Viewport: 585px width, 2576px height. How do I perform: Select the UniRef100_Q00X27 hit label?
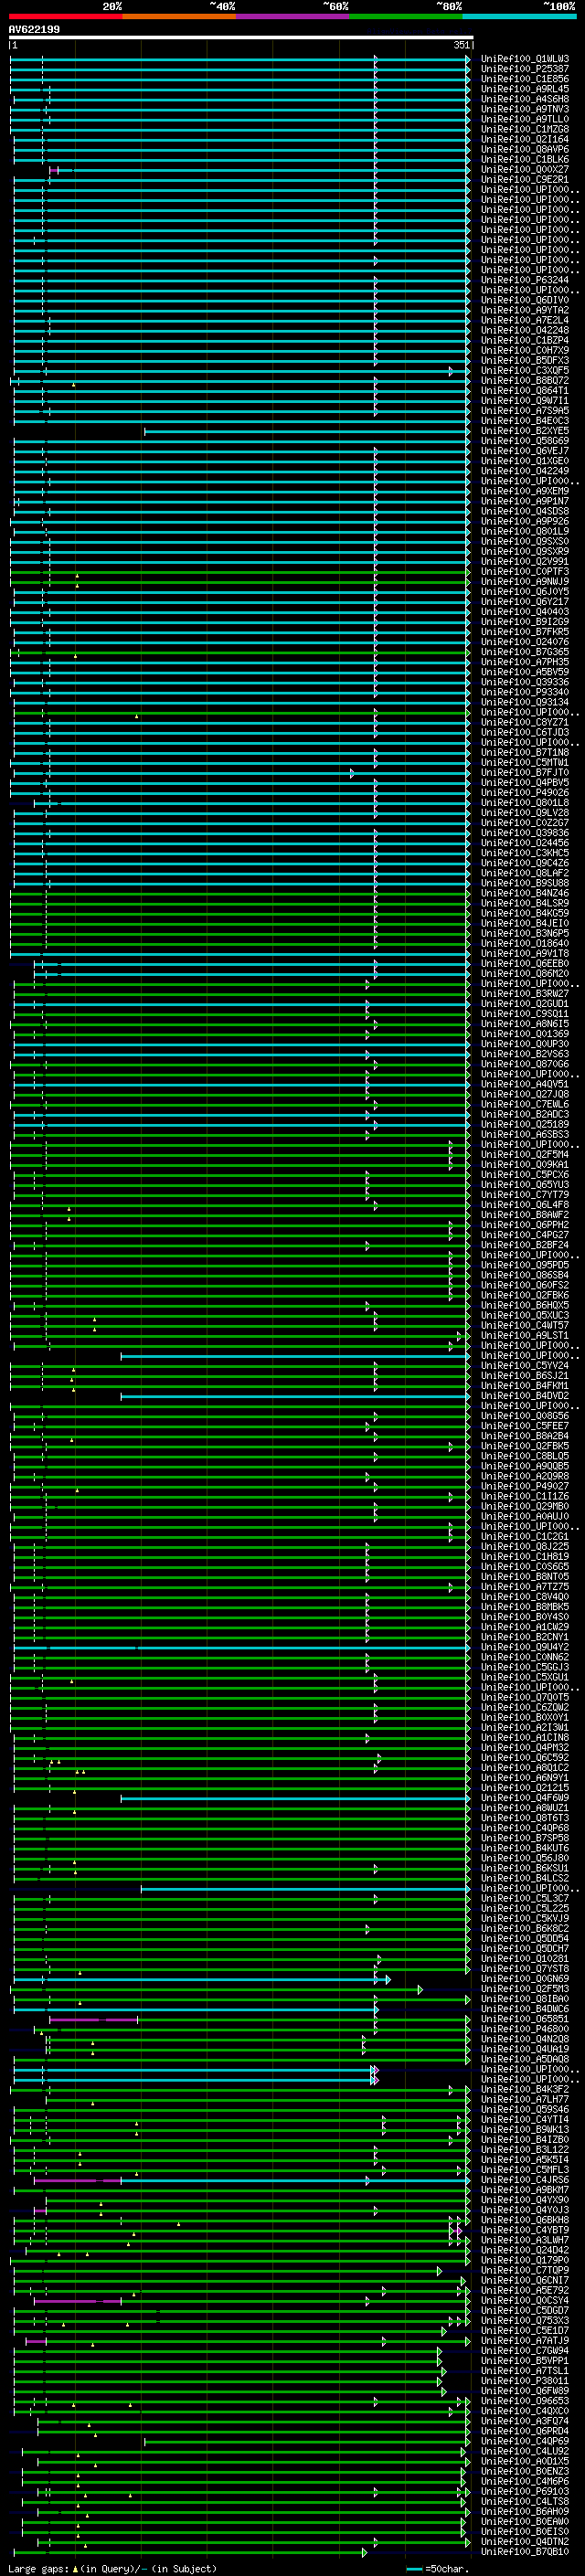tap(524, 170)
